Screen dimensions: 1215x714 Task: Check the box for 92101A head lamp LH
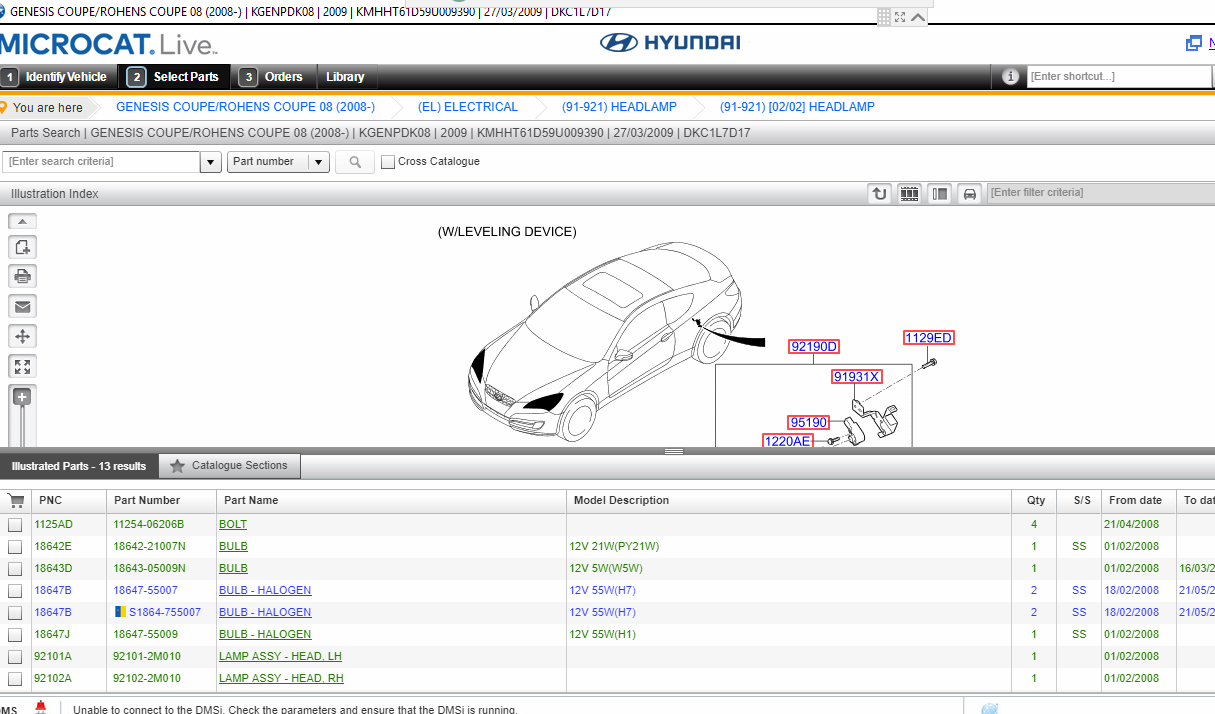pyautogui.click(x=15, y=657)
